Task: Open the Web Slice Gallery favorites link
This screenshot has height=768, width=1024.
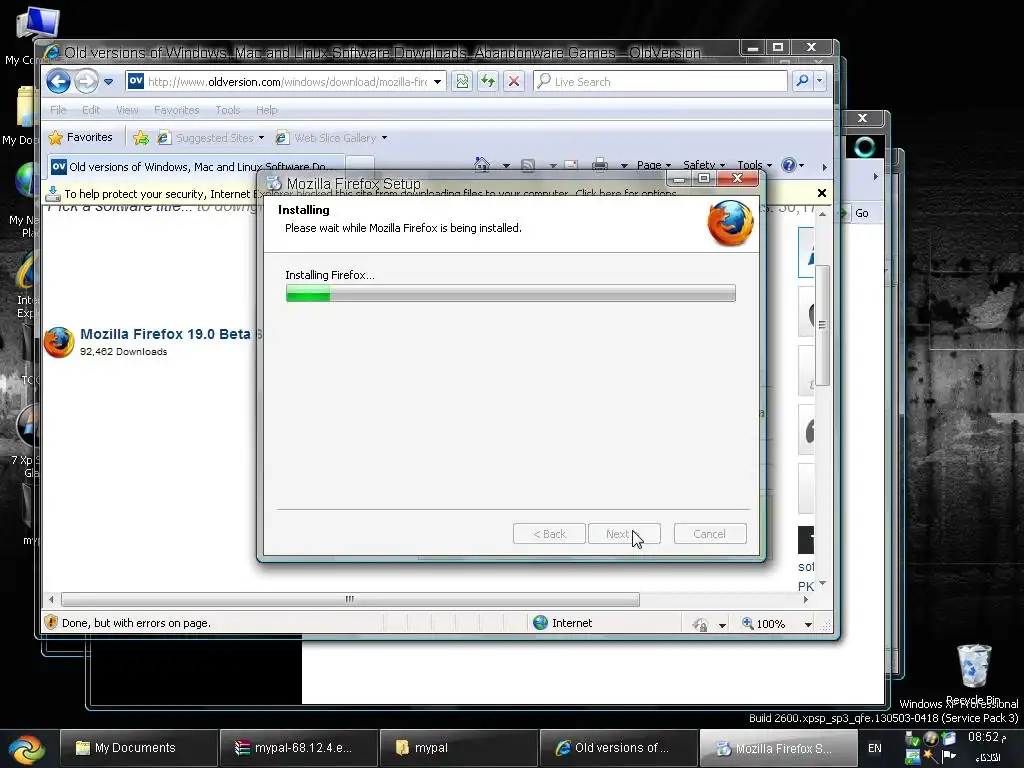Action: (x=331, y=138)
